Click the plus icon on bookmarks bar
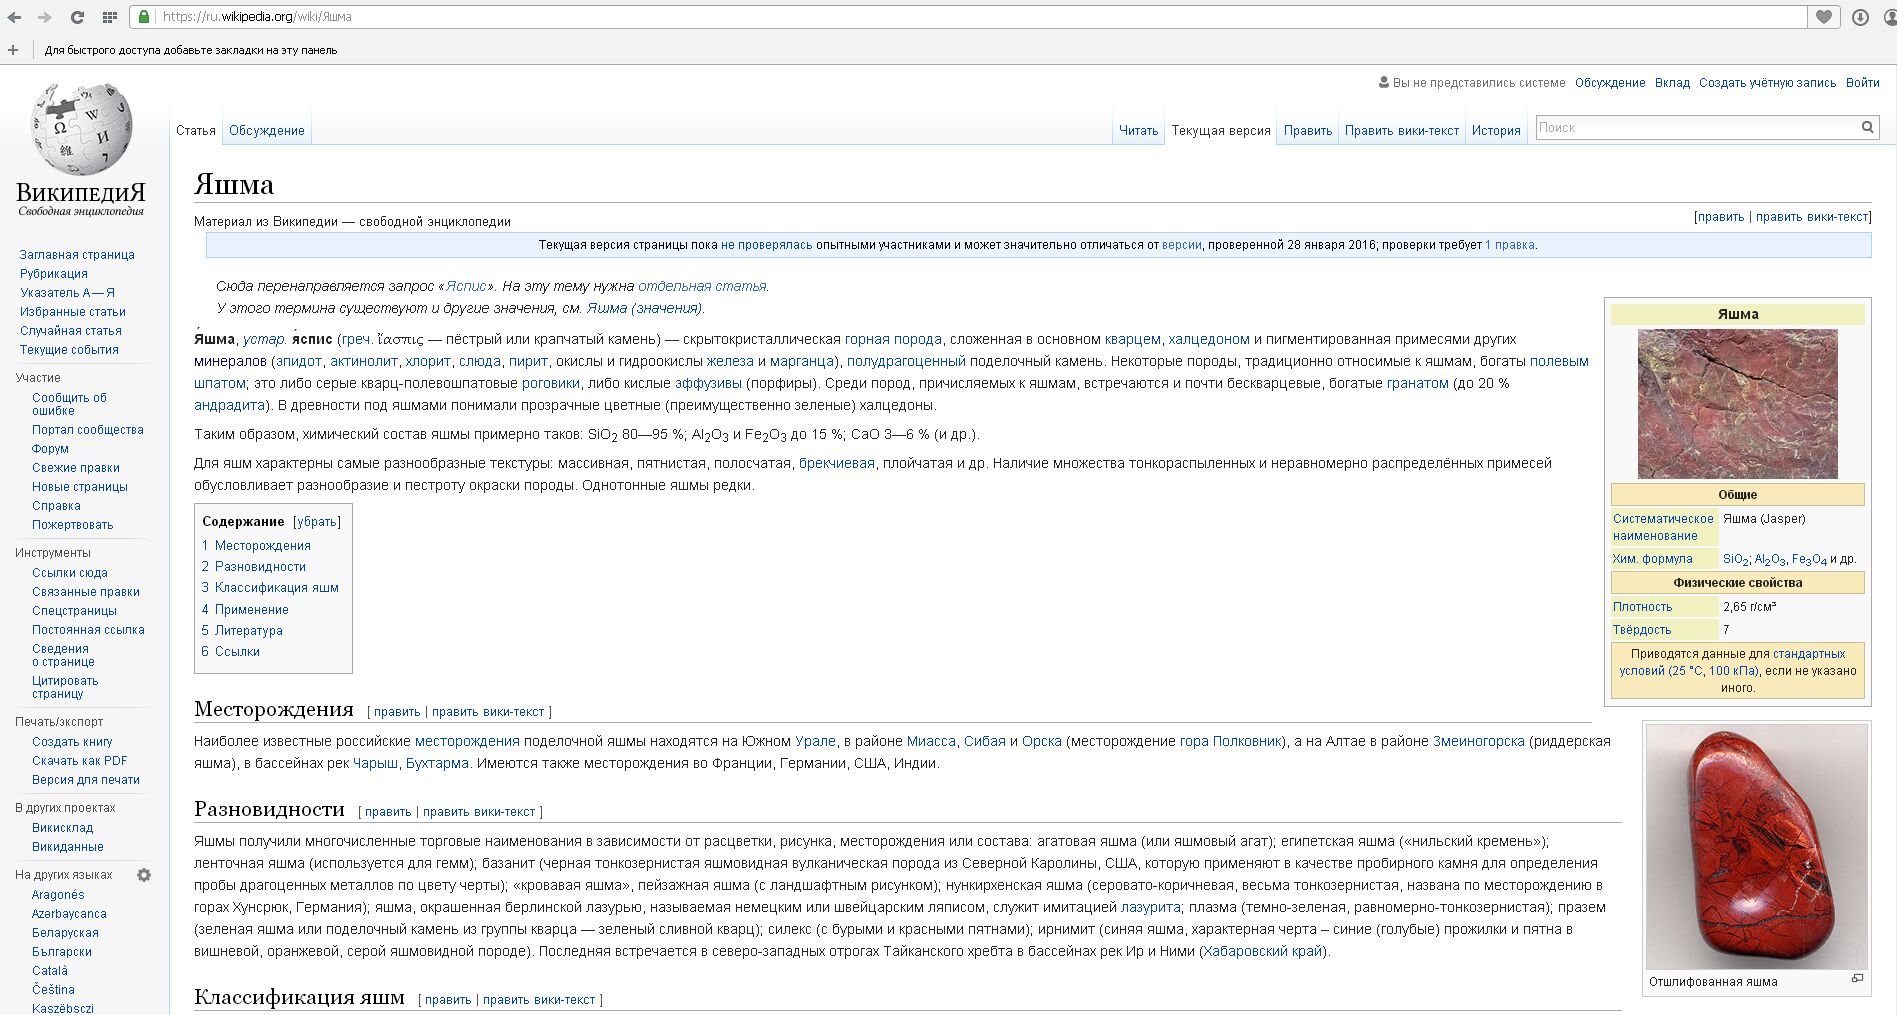This screenshot has width=1897, height=1015. point(13,50)
